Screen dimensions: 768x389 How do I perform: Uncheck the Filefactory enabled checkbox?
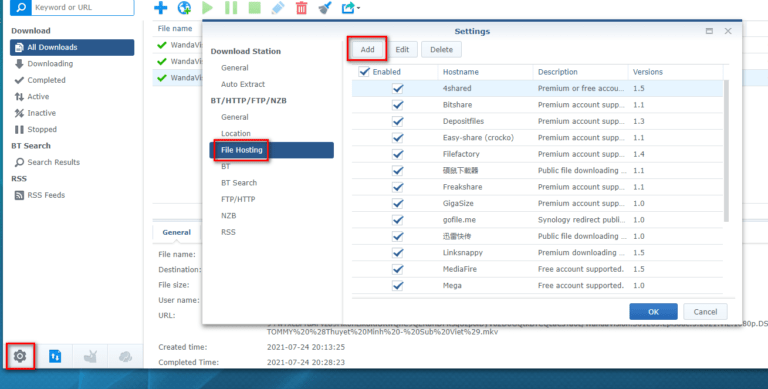[x=398, y=154]
